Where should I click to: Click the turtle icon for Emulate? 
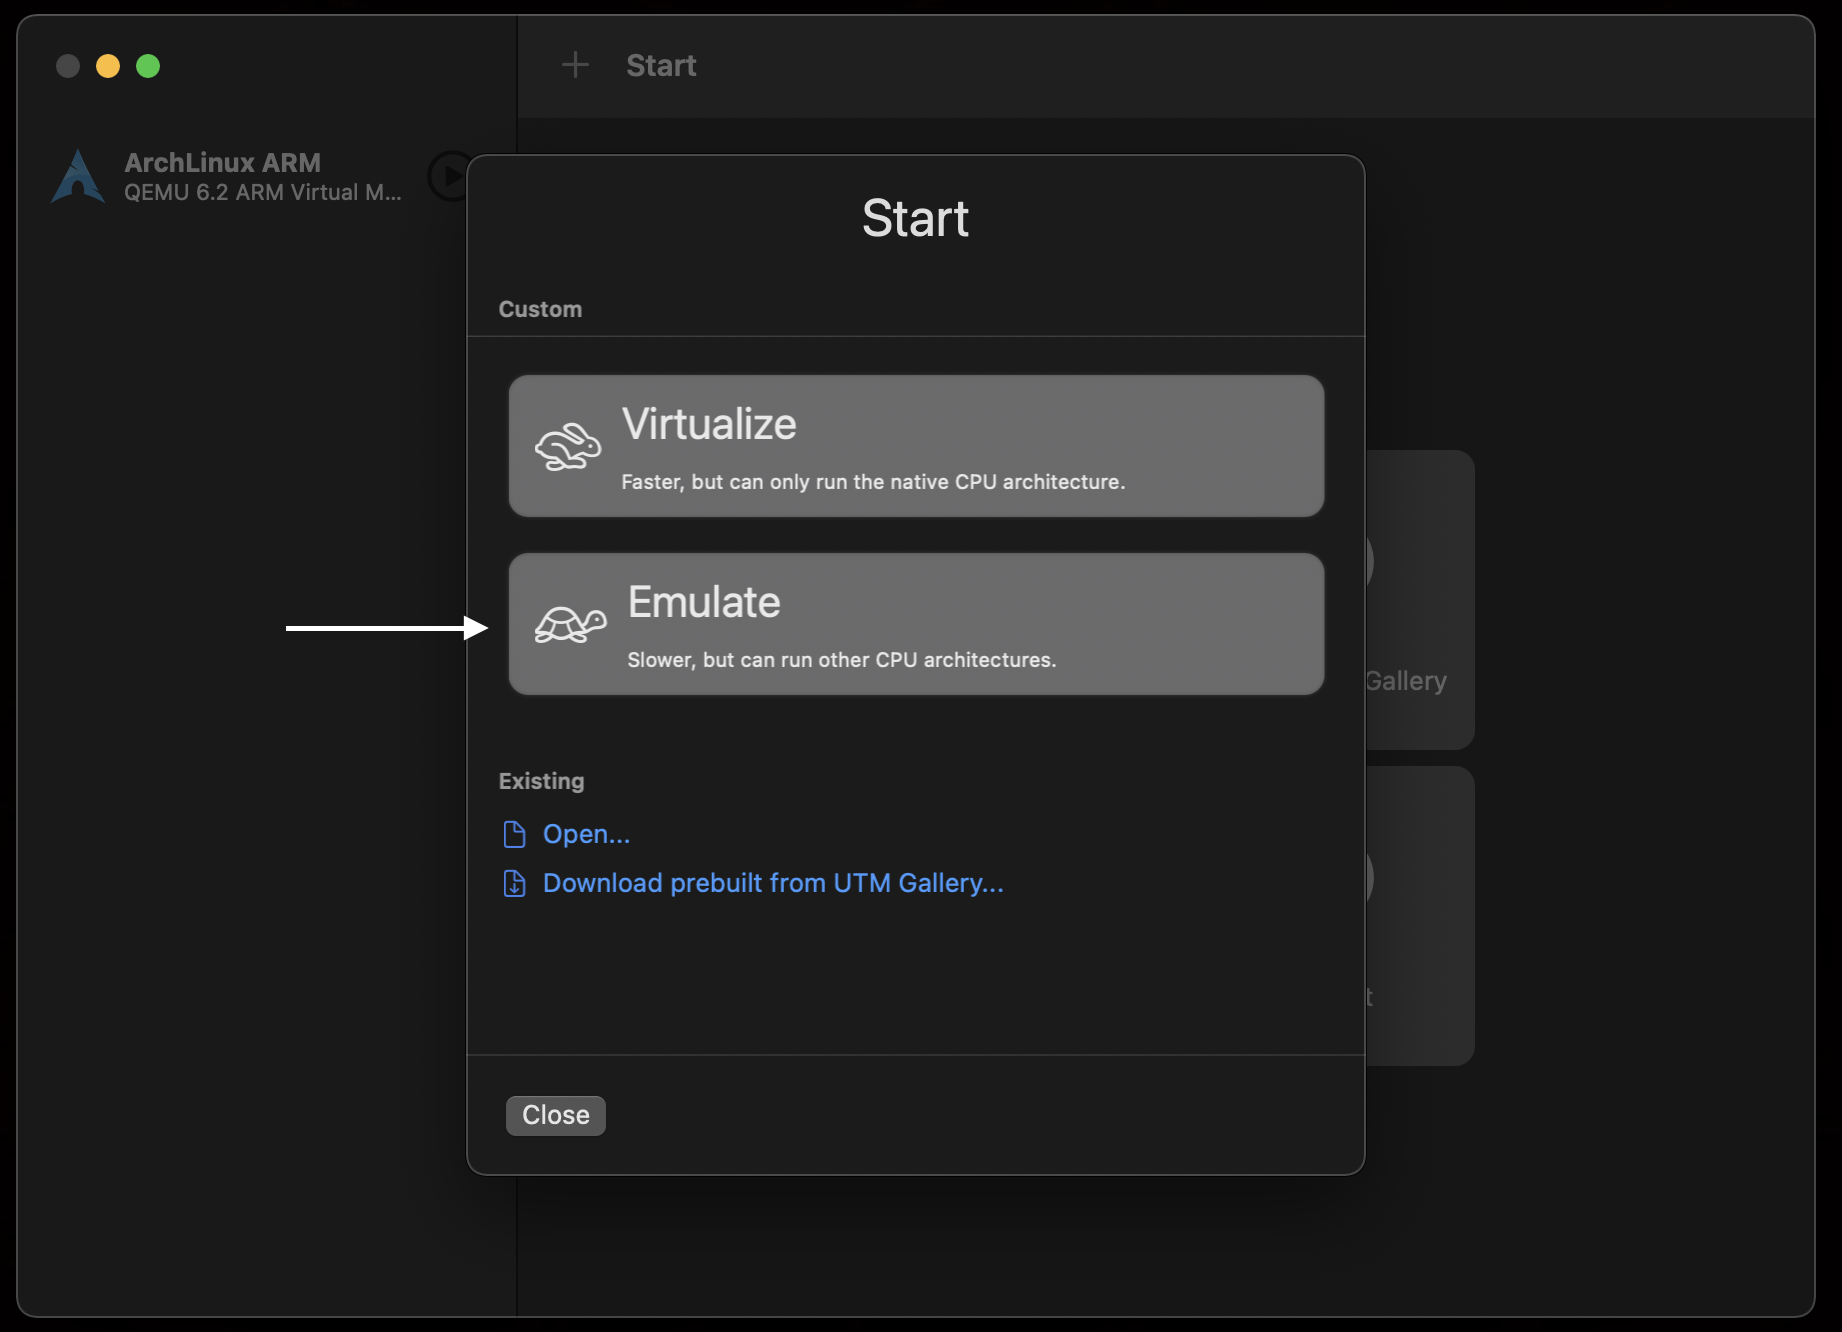pos(570,625)
